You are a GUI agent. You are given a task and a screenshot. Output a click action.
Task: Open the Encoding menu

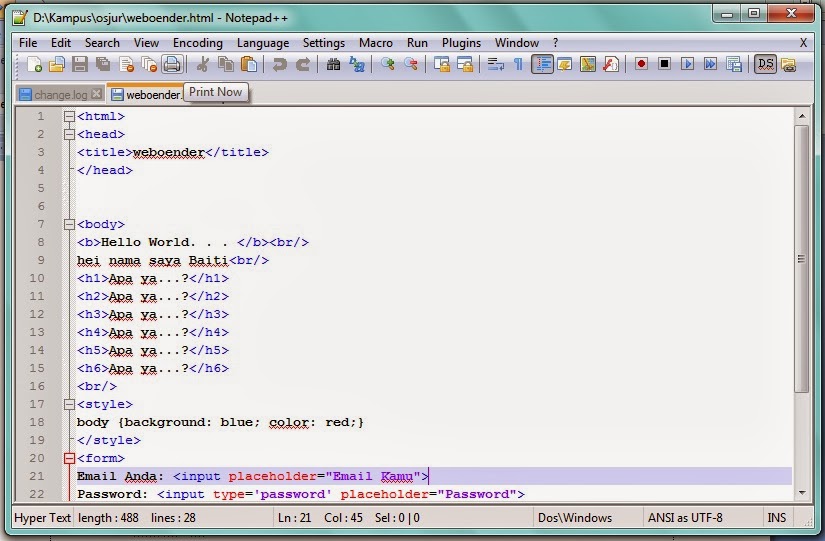[198, 43]
